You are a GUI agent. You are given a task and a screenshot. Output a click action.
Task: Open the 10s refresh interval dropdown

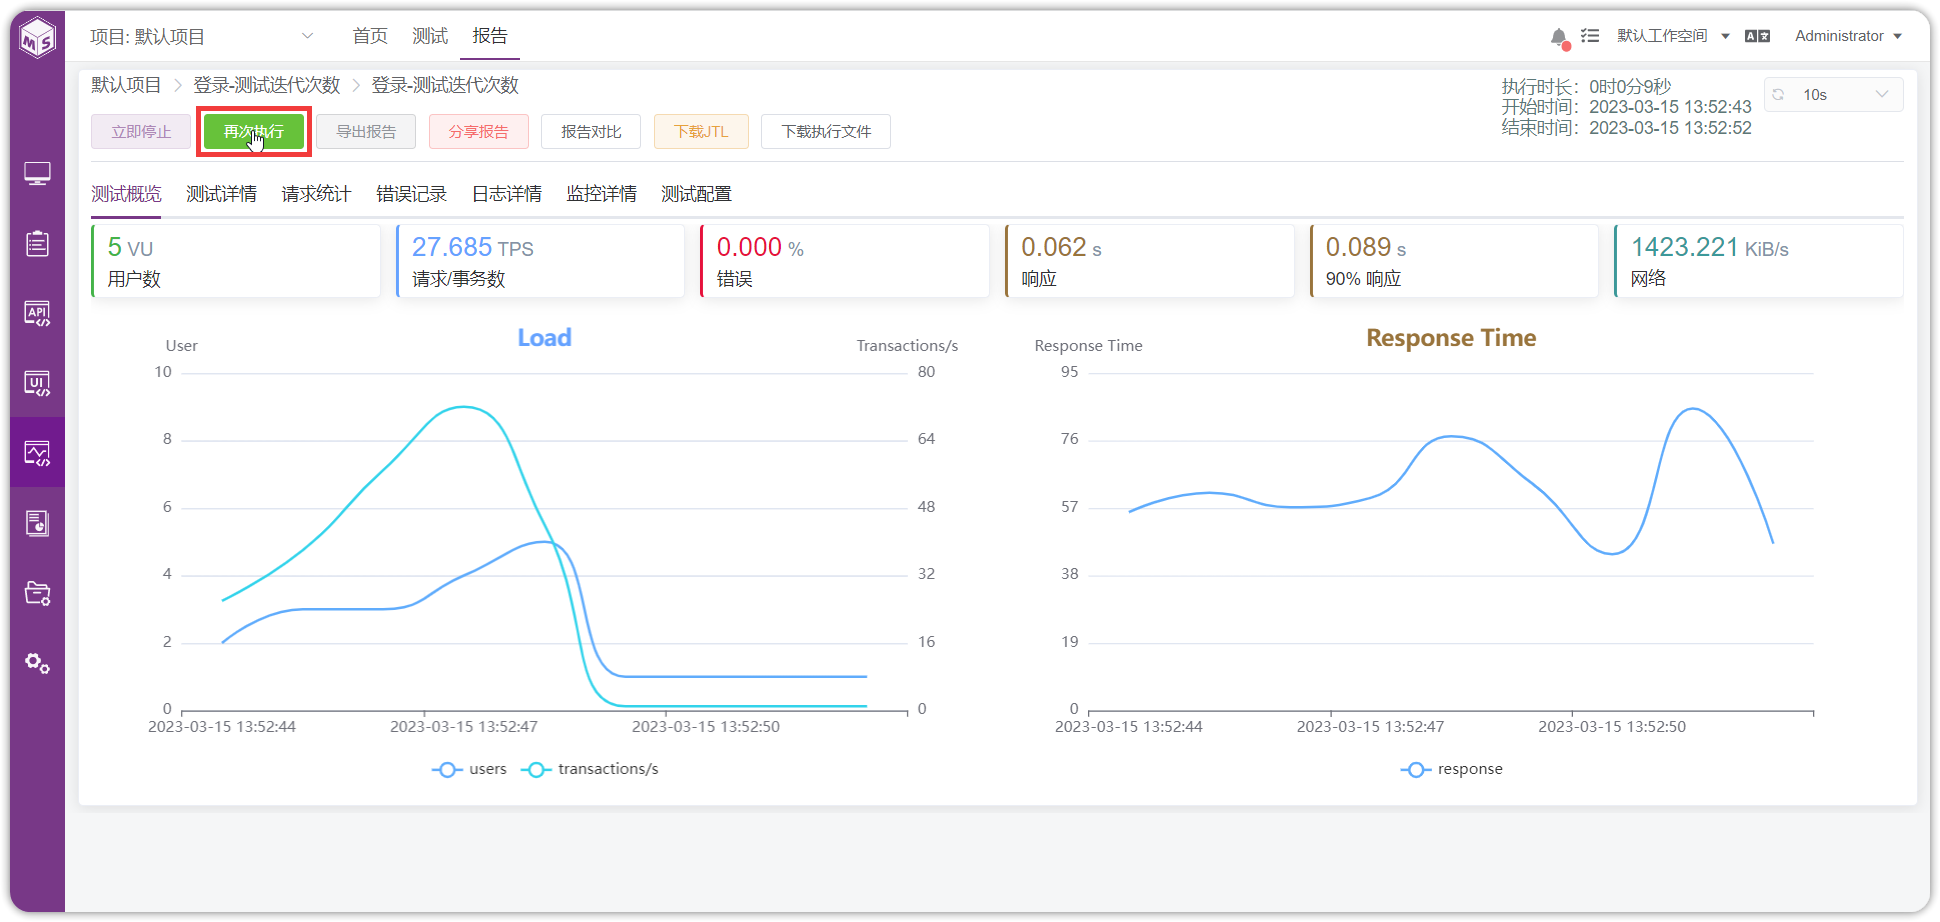(1833, 94)
